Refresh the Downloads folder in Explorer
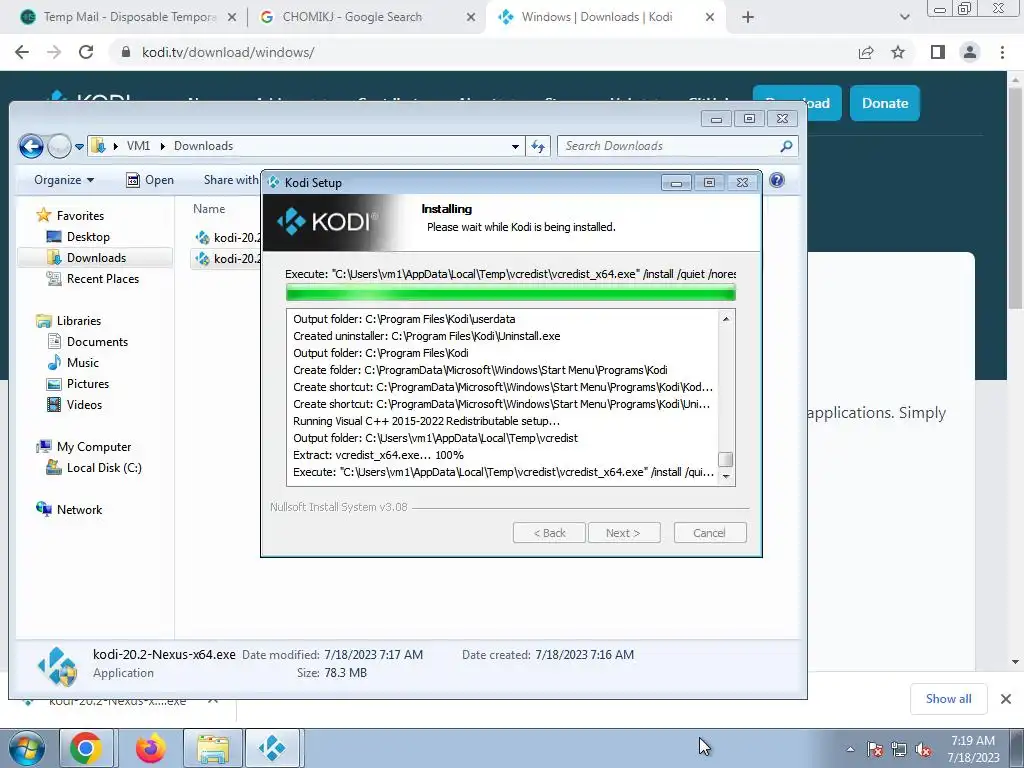1024x768 pixels. click(x=538, y=146)
